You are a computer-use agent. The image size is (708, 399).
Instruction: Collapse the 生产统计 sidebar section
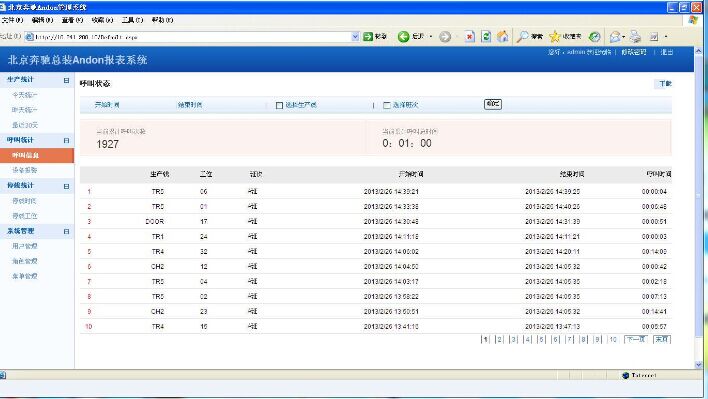click(66, 80)
